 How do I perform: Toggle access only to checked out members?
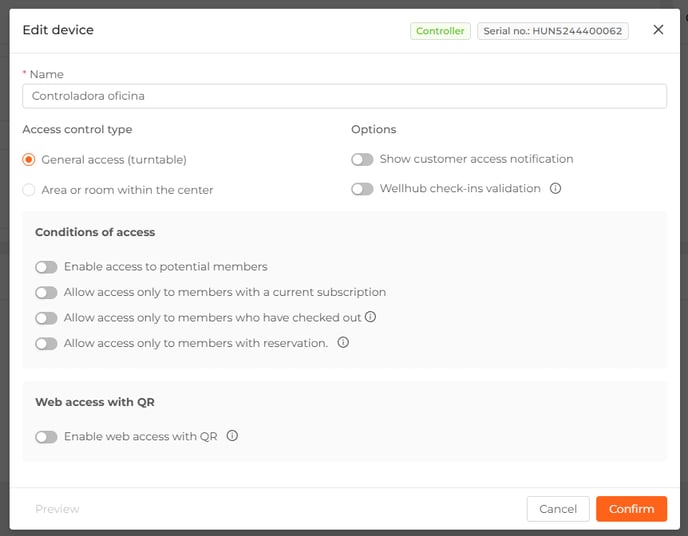click(46, 318)
